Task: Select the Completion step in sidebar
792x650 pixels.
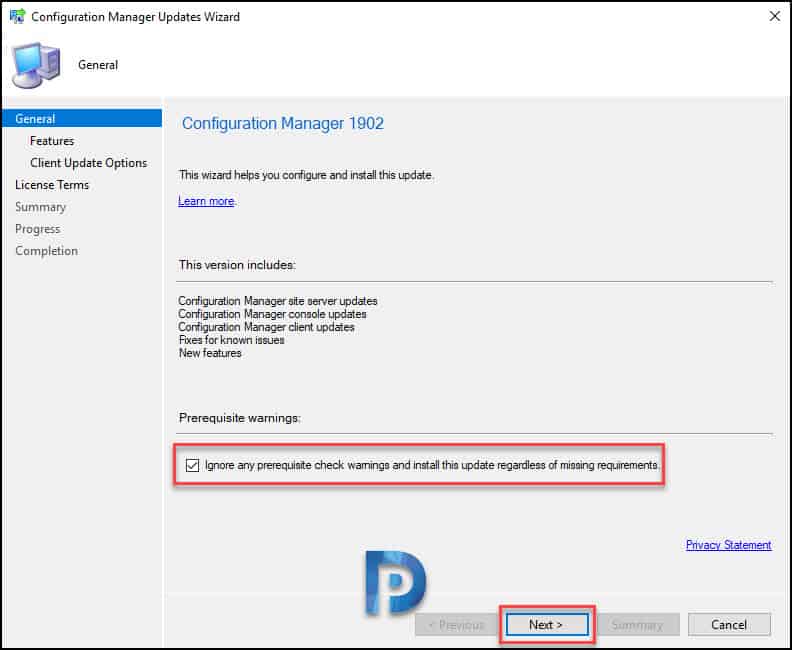Action: point(46,251)
